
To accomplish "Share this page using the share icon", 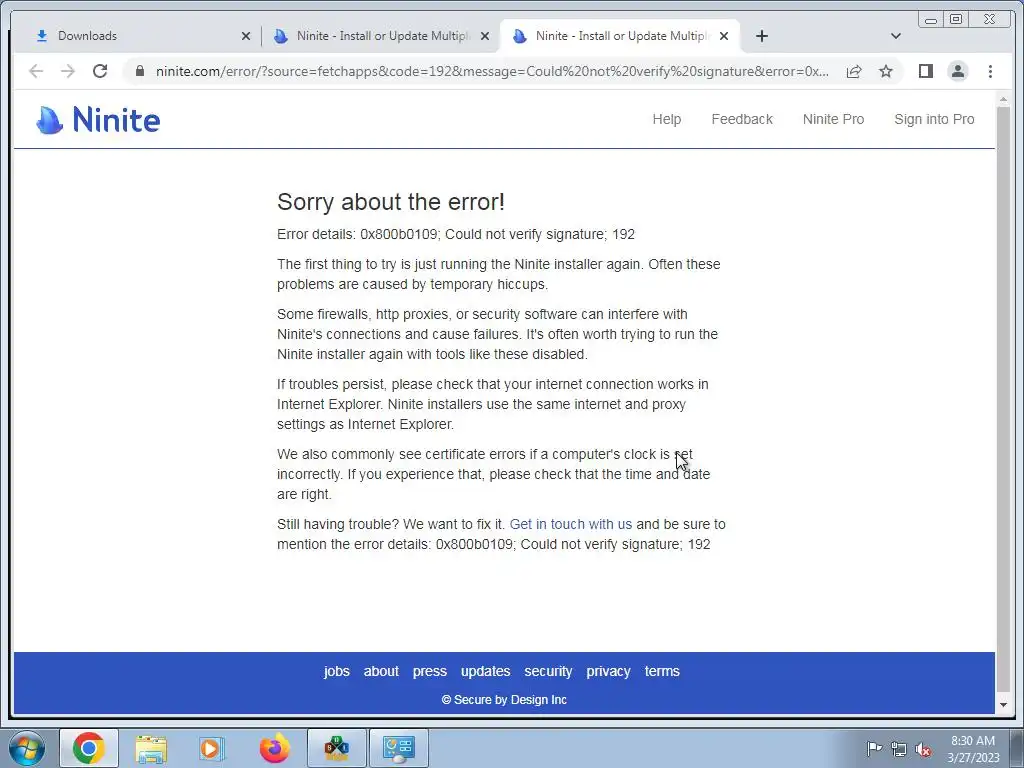I will click(854, 71).
